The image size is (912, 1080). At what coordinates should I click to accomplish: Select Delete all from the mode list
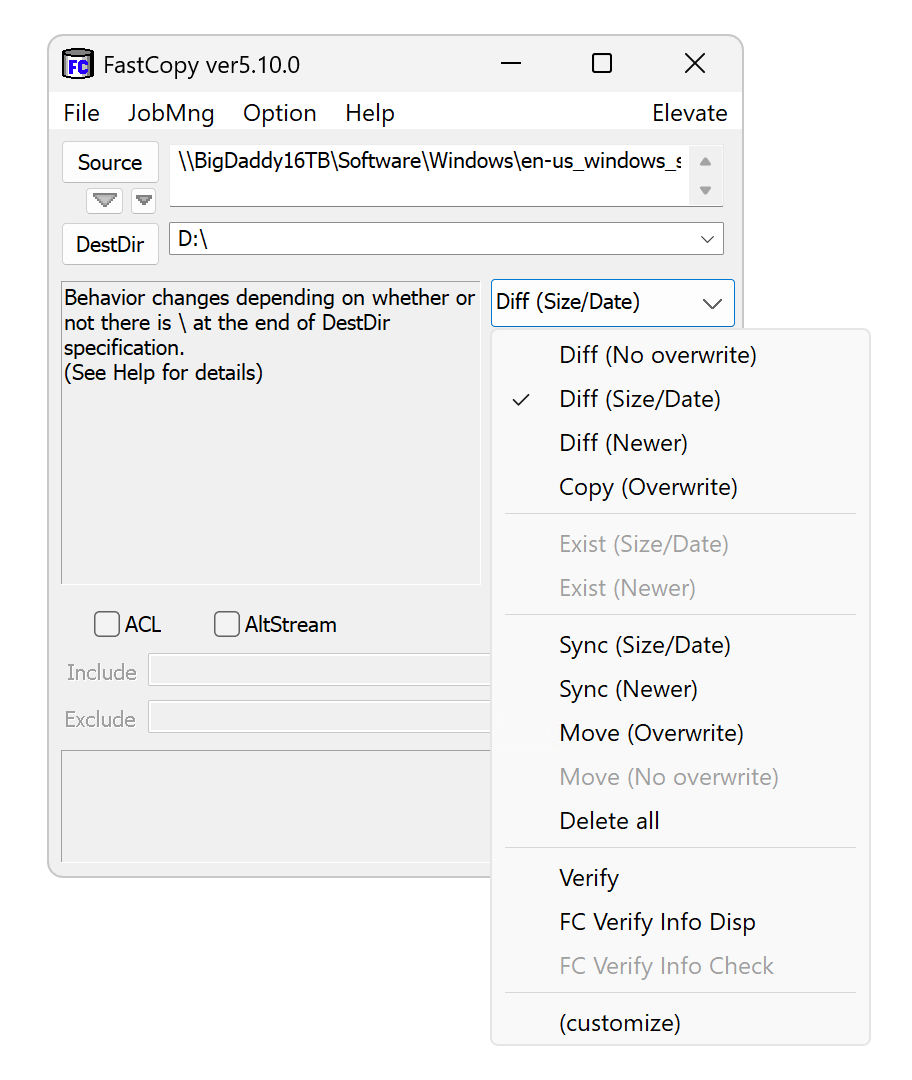(609, 822)
